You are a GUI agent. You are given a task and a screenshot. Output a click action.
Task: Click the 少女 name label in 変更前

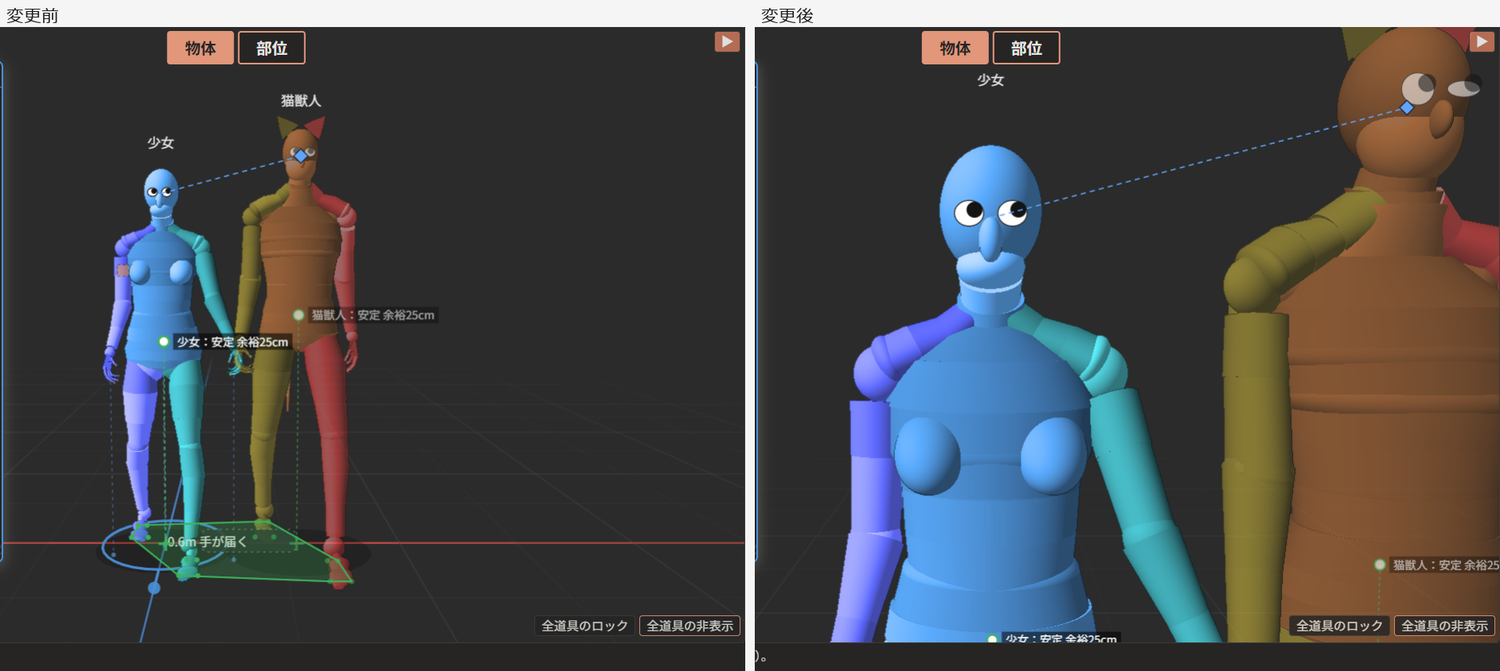click(x=161, y=143)
